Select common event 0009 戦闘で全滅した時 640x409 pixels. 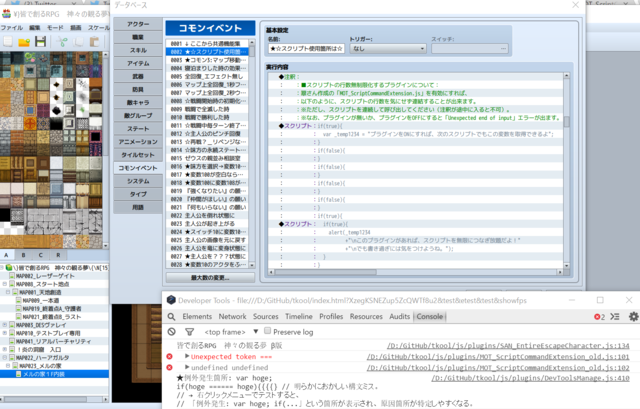pyautogui.click(x=207, y=109)
